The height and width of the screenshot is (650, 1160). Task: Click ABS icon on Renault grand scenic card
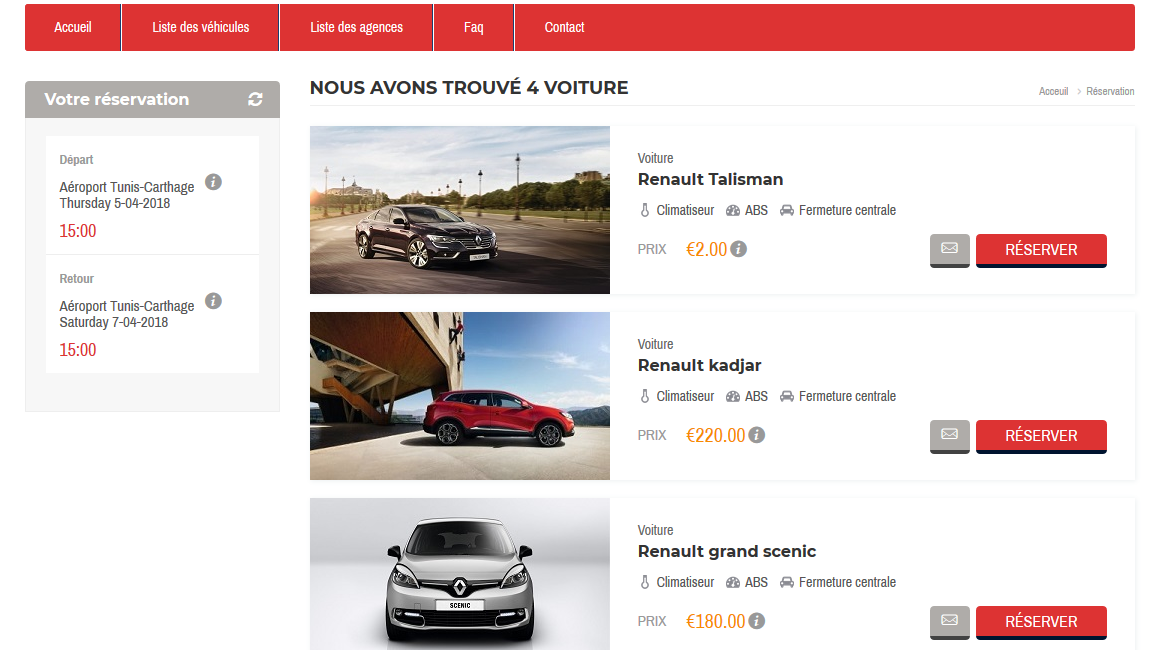pyautogui.click(x=732, y=583)
